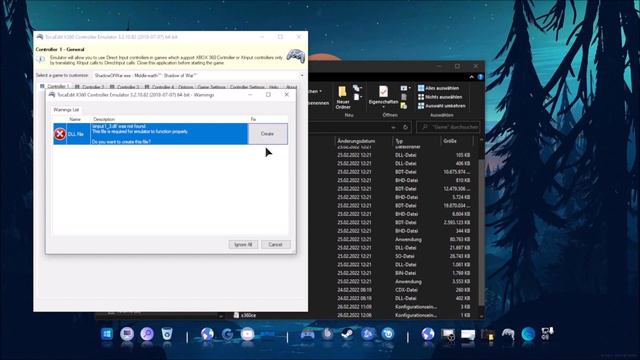The image size is (640, 360).
Task: Open the round icon between Steam and power icon
Action: coord(367,334)
